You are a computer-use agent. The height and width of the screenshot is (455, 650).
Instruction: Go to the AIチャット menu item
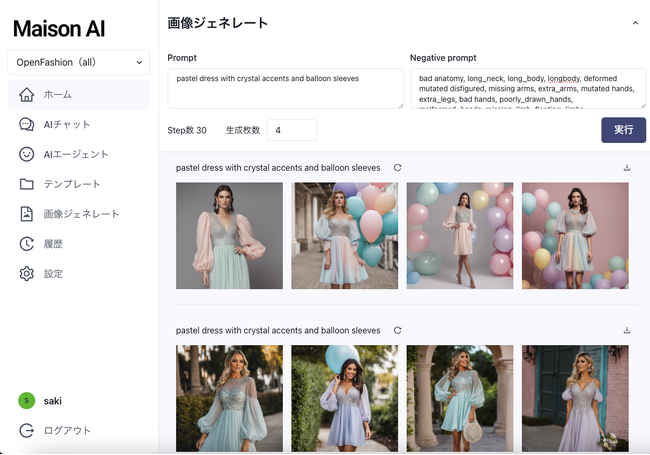67,125
